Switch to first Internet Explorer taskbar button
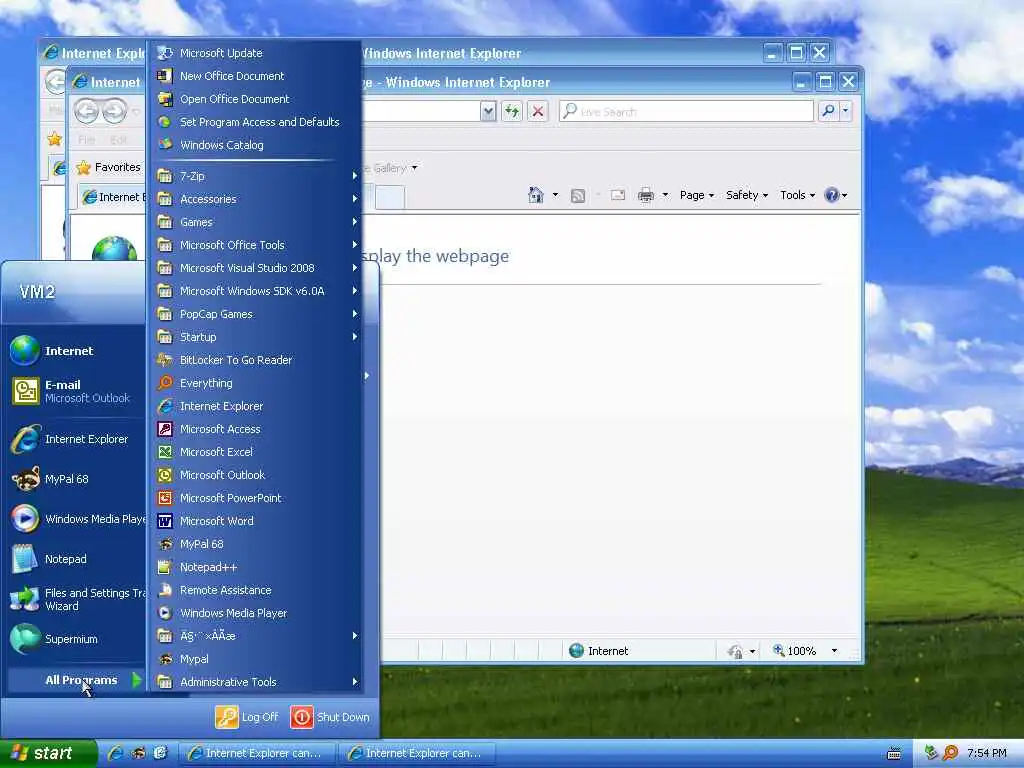 click(258, 753)
